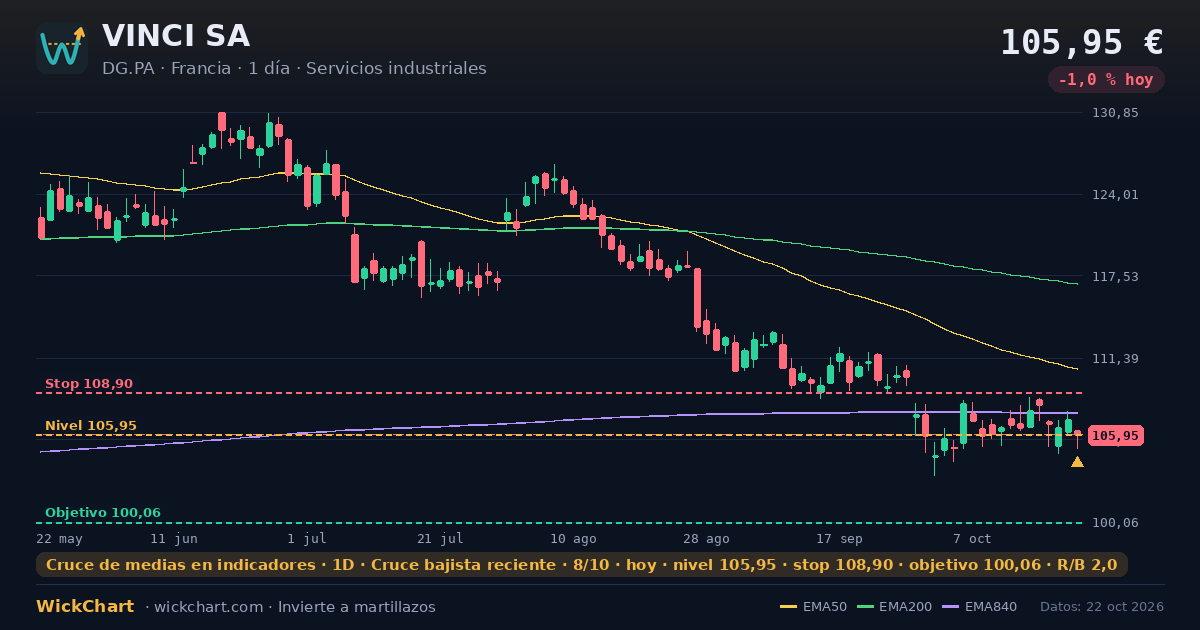
Task: Select the "22 may" date label
Action: pos(59,538)
